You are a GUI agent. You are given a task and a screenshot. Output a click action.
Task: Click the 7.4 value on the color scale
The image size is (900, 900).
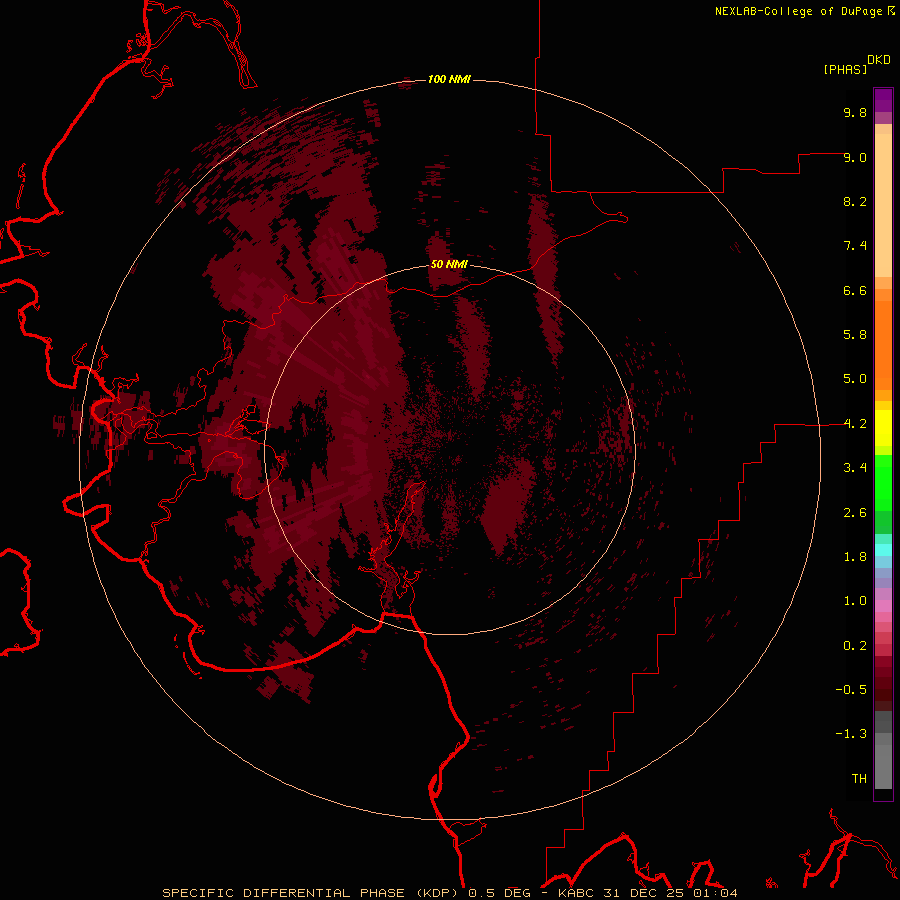point(855,246)
